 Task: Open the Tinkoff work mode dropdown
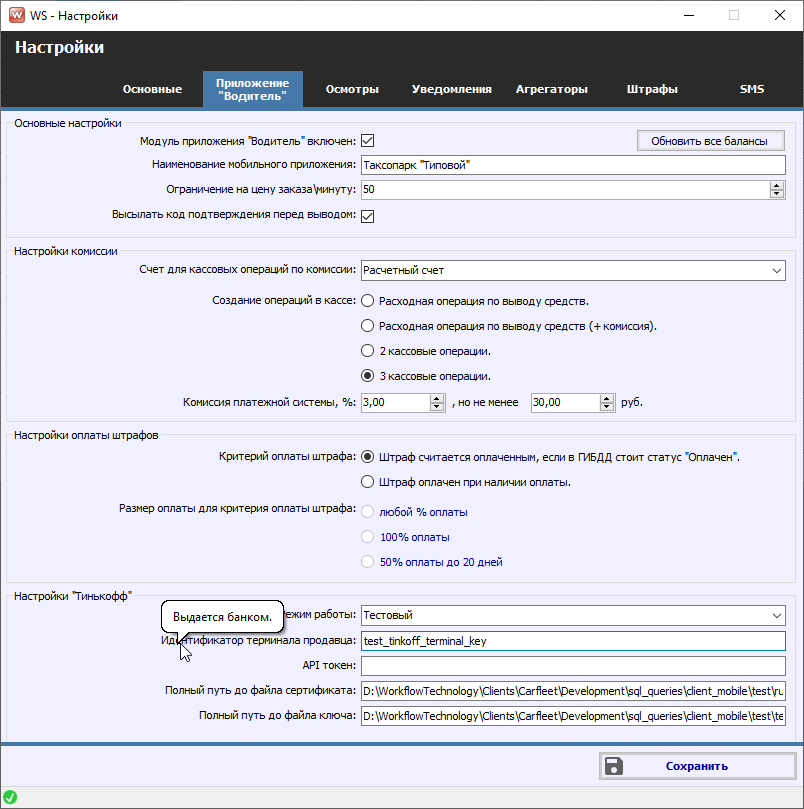click(x=777, y=615)
